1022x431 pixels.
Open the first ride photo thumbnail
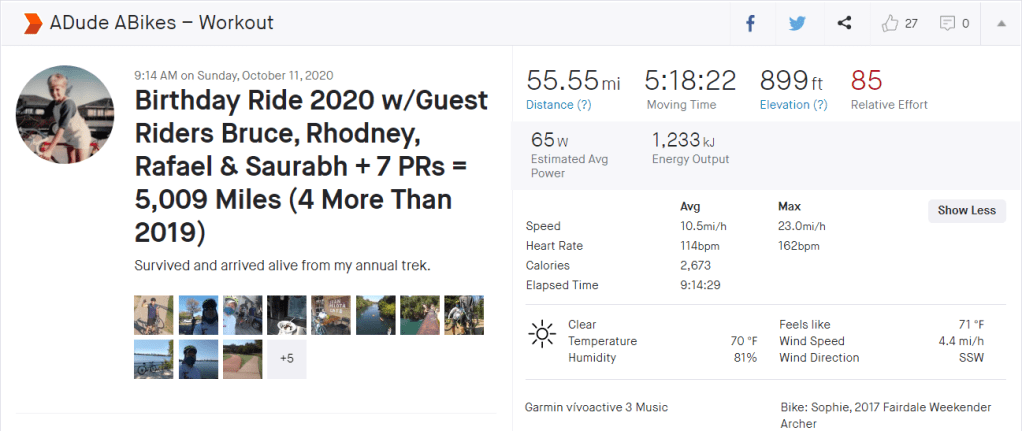click(x=153, y=314)
